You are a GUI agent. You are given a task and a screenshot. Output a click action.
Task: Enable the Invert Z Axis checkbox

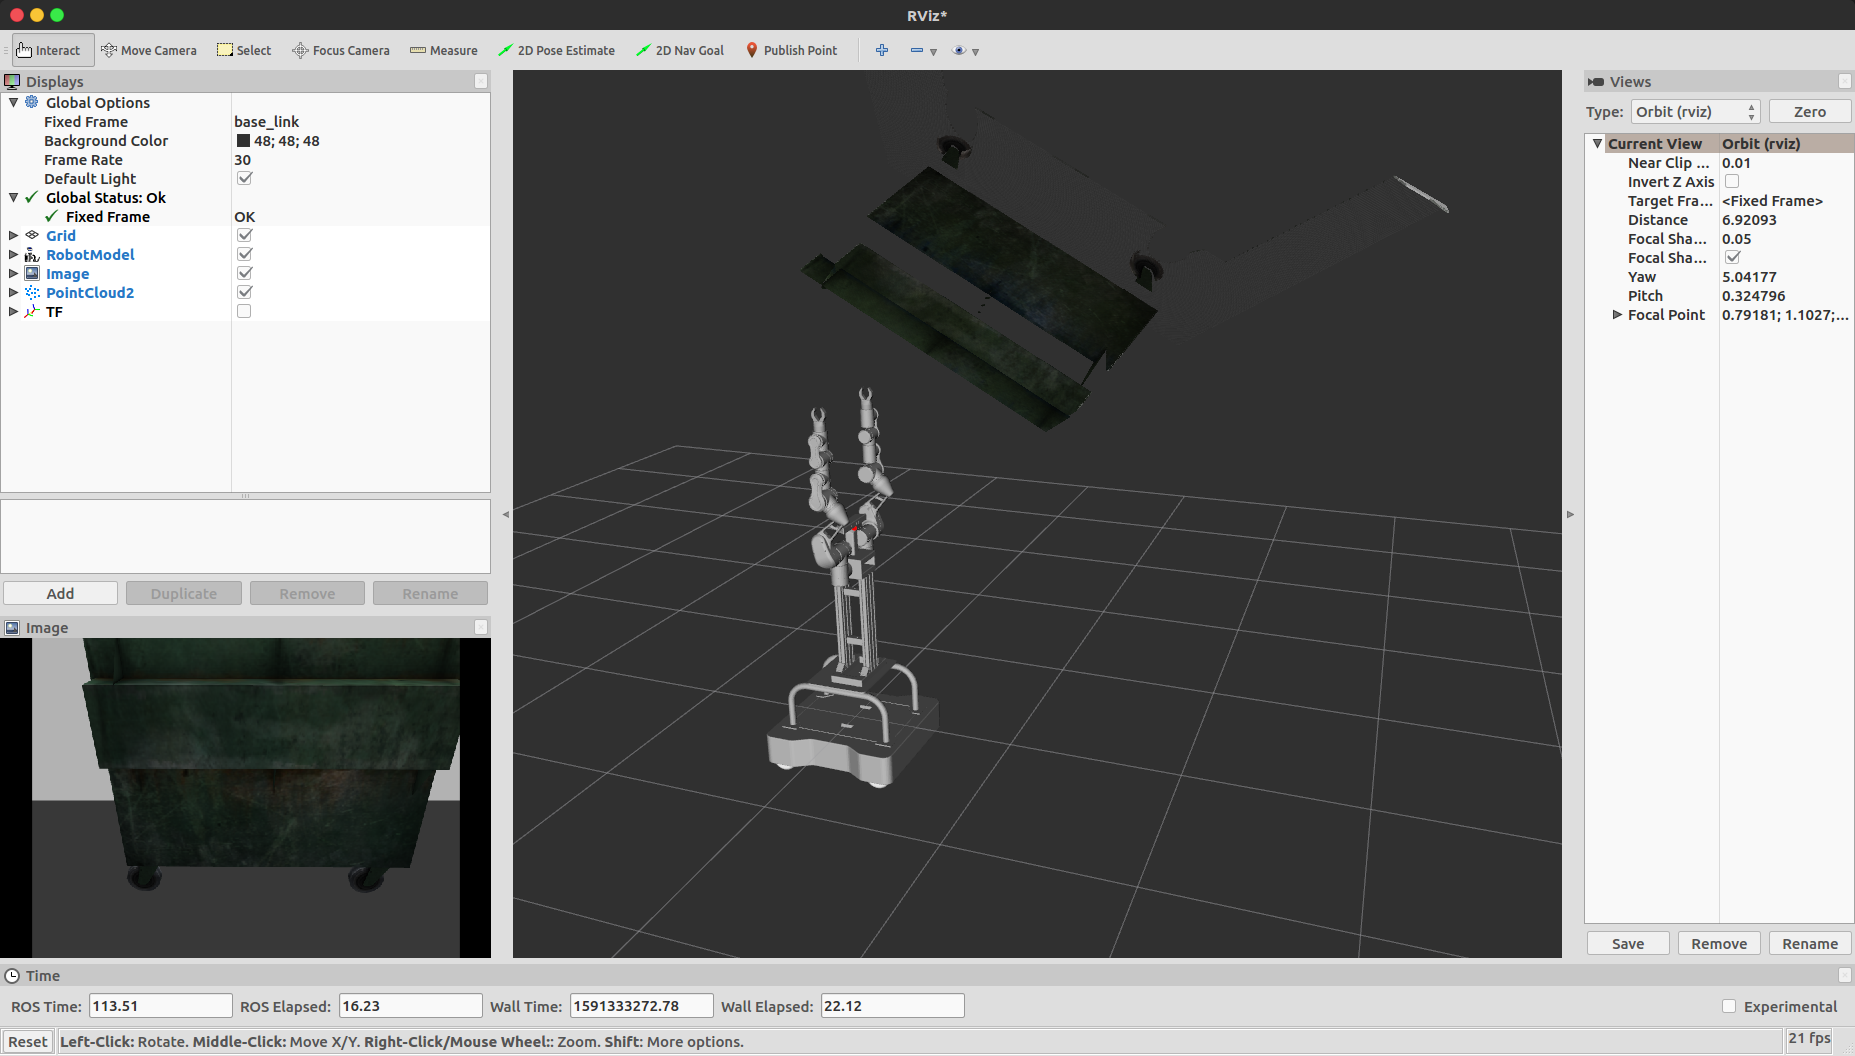tap(1732, 181)
